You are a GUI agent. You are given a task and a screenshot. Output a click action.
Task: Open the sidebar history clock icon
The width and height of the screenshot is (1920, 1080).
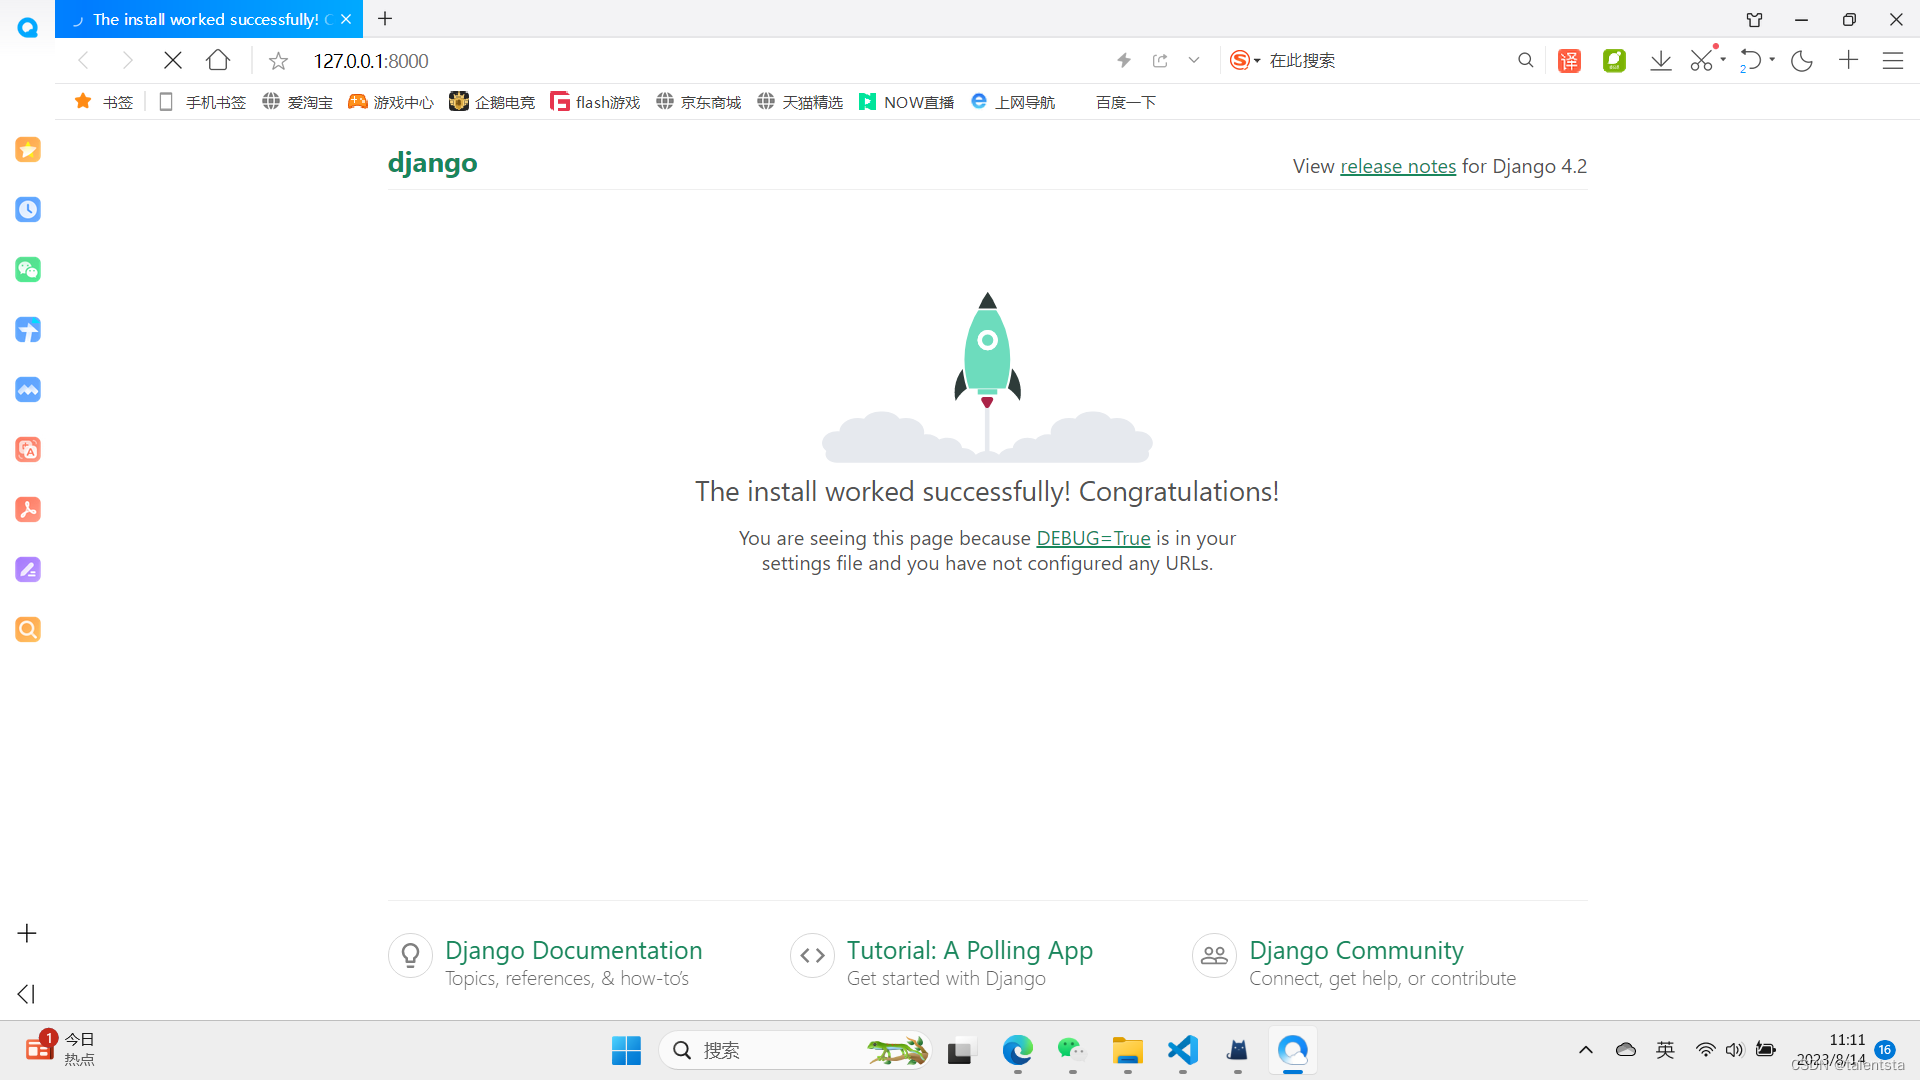28,210
